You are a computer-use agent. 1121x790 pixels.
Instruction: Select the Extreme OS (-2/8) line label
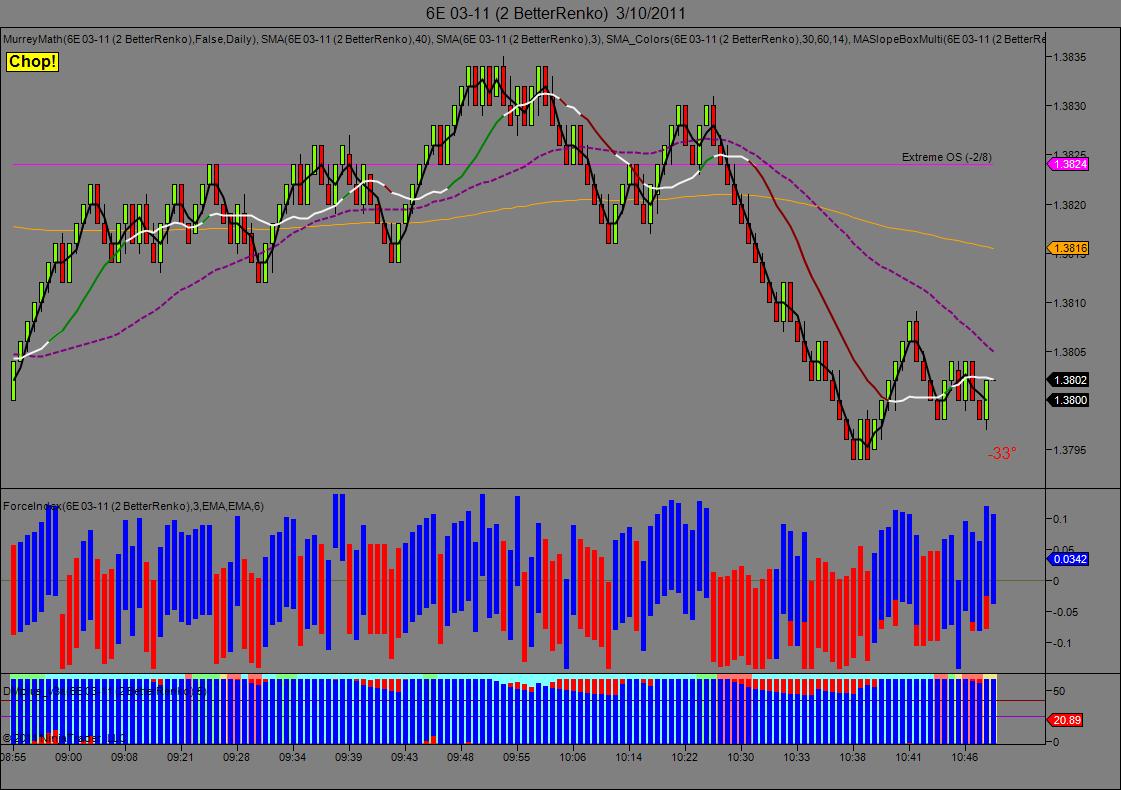(947, 157)
